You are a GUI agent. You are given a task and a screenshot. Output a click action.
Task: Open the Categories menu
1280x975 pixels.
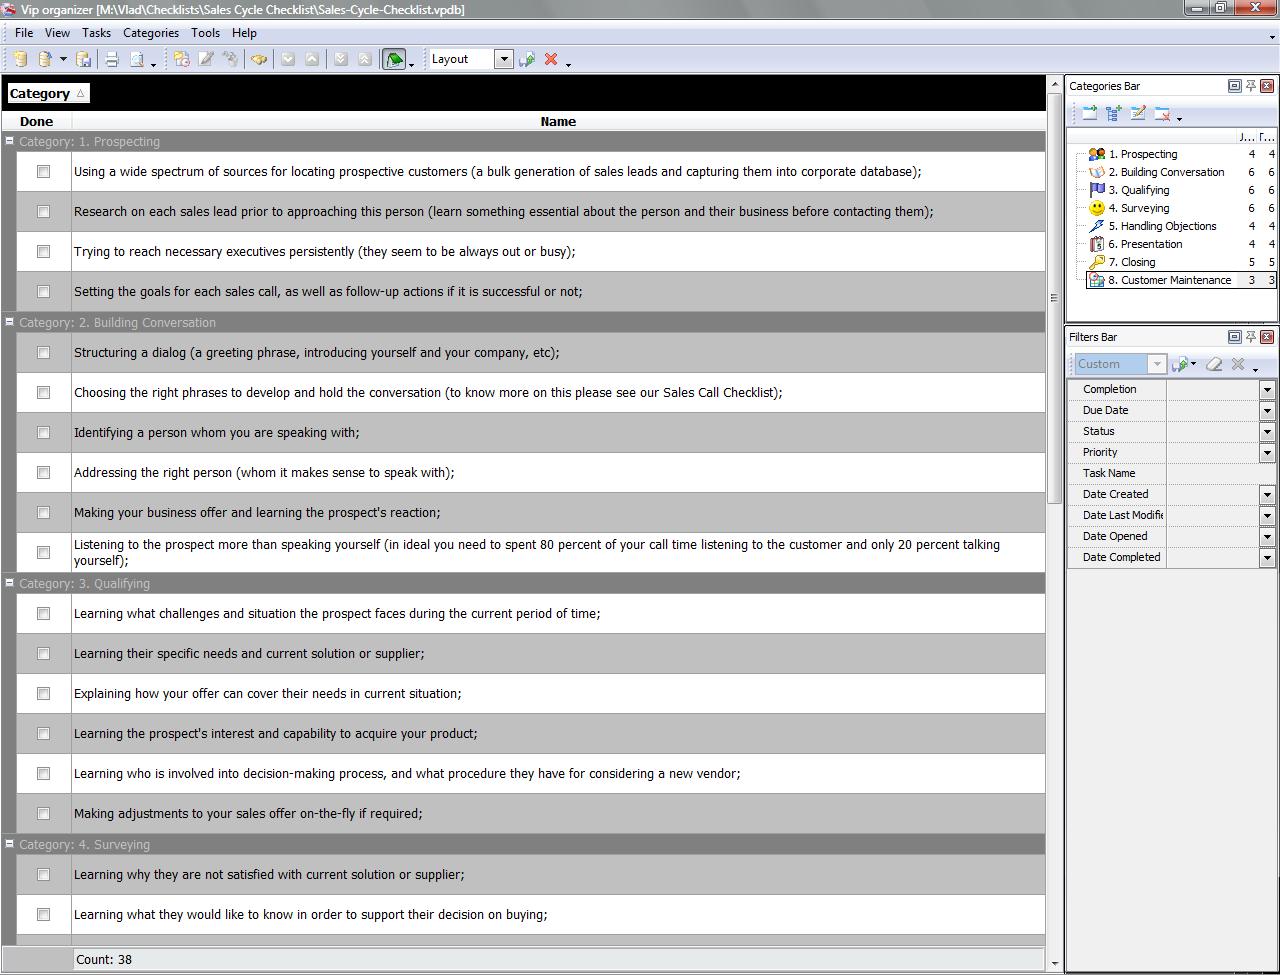(x=150, y=32)
